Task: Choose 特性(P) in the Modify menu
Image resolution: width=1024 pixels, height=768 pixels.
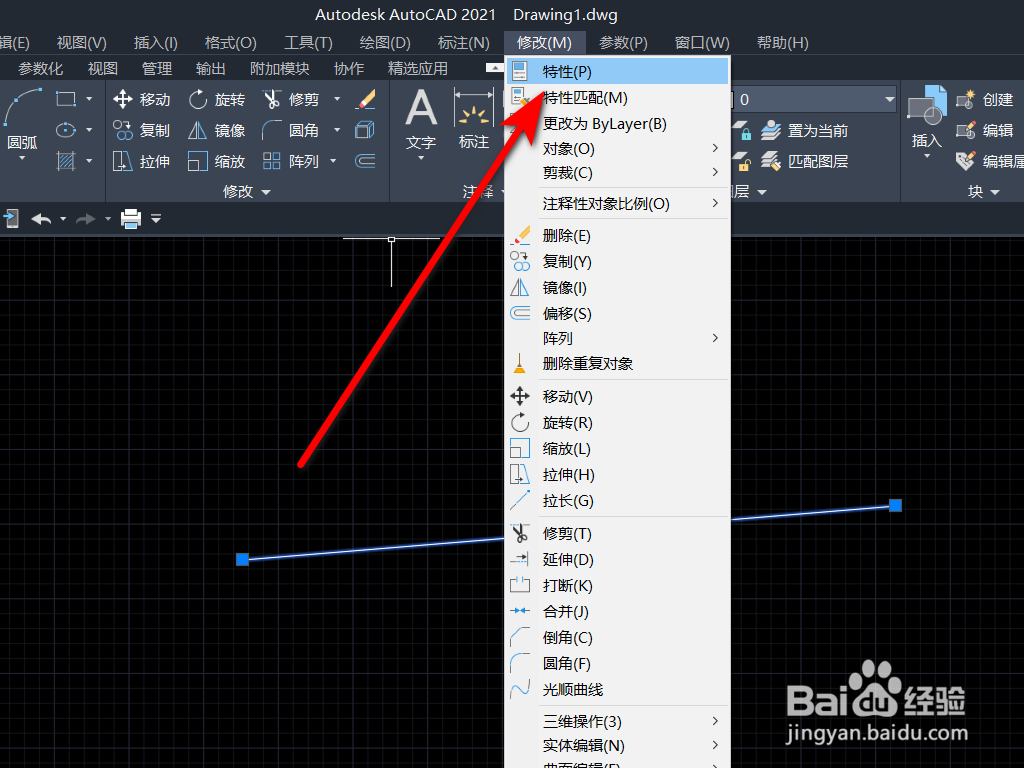Action: click(x=618, y=71)
